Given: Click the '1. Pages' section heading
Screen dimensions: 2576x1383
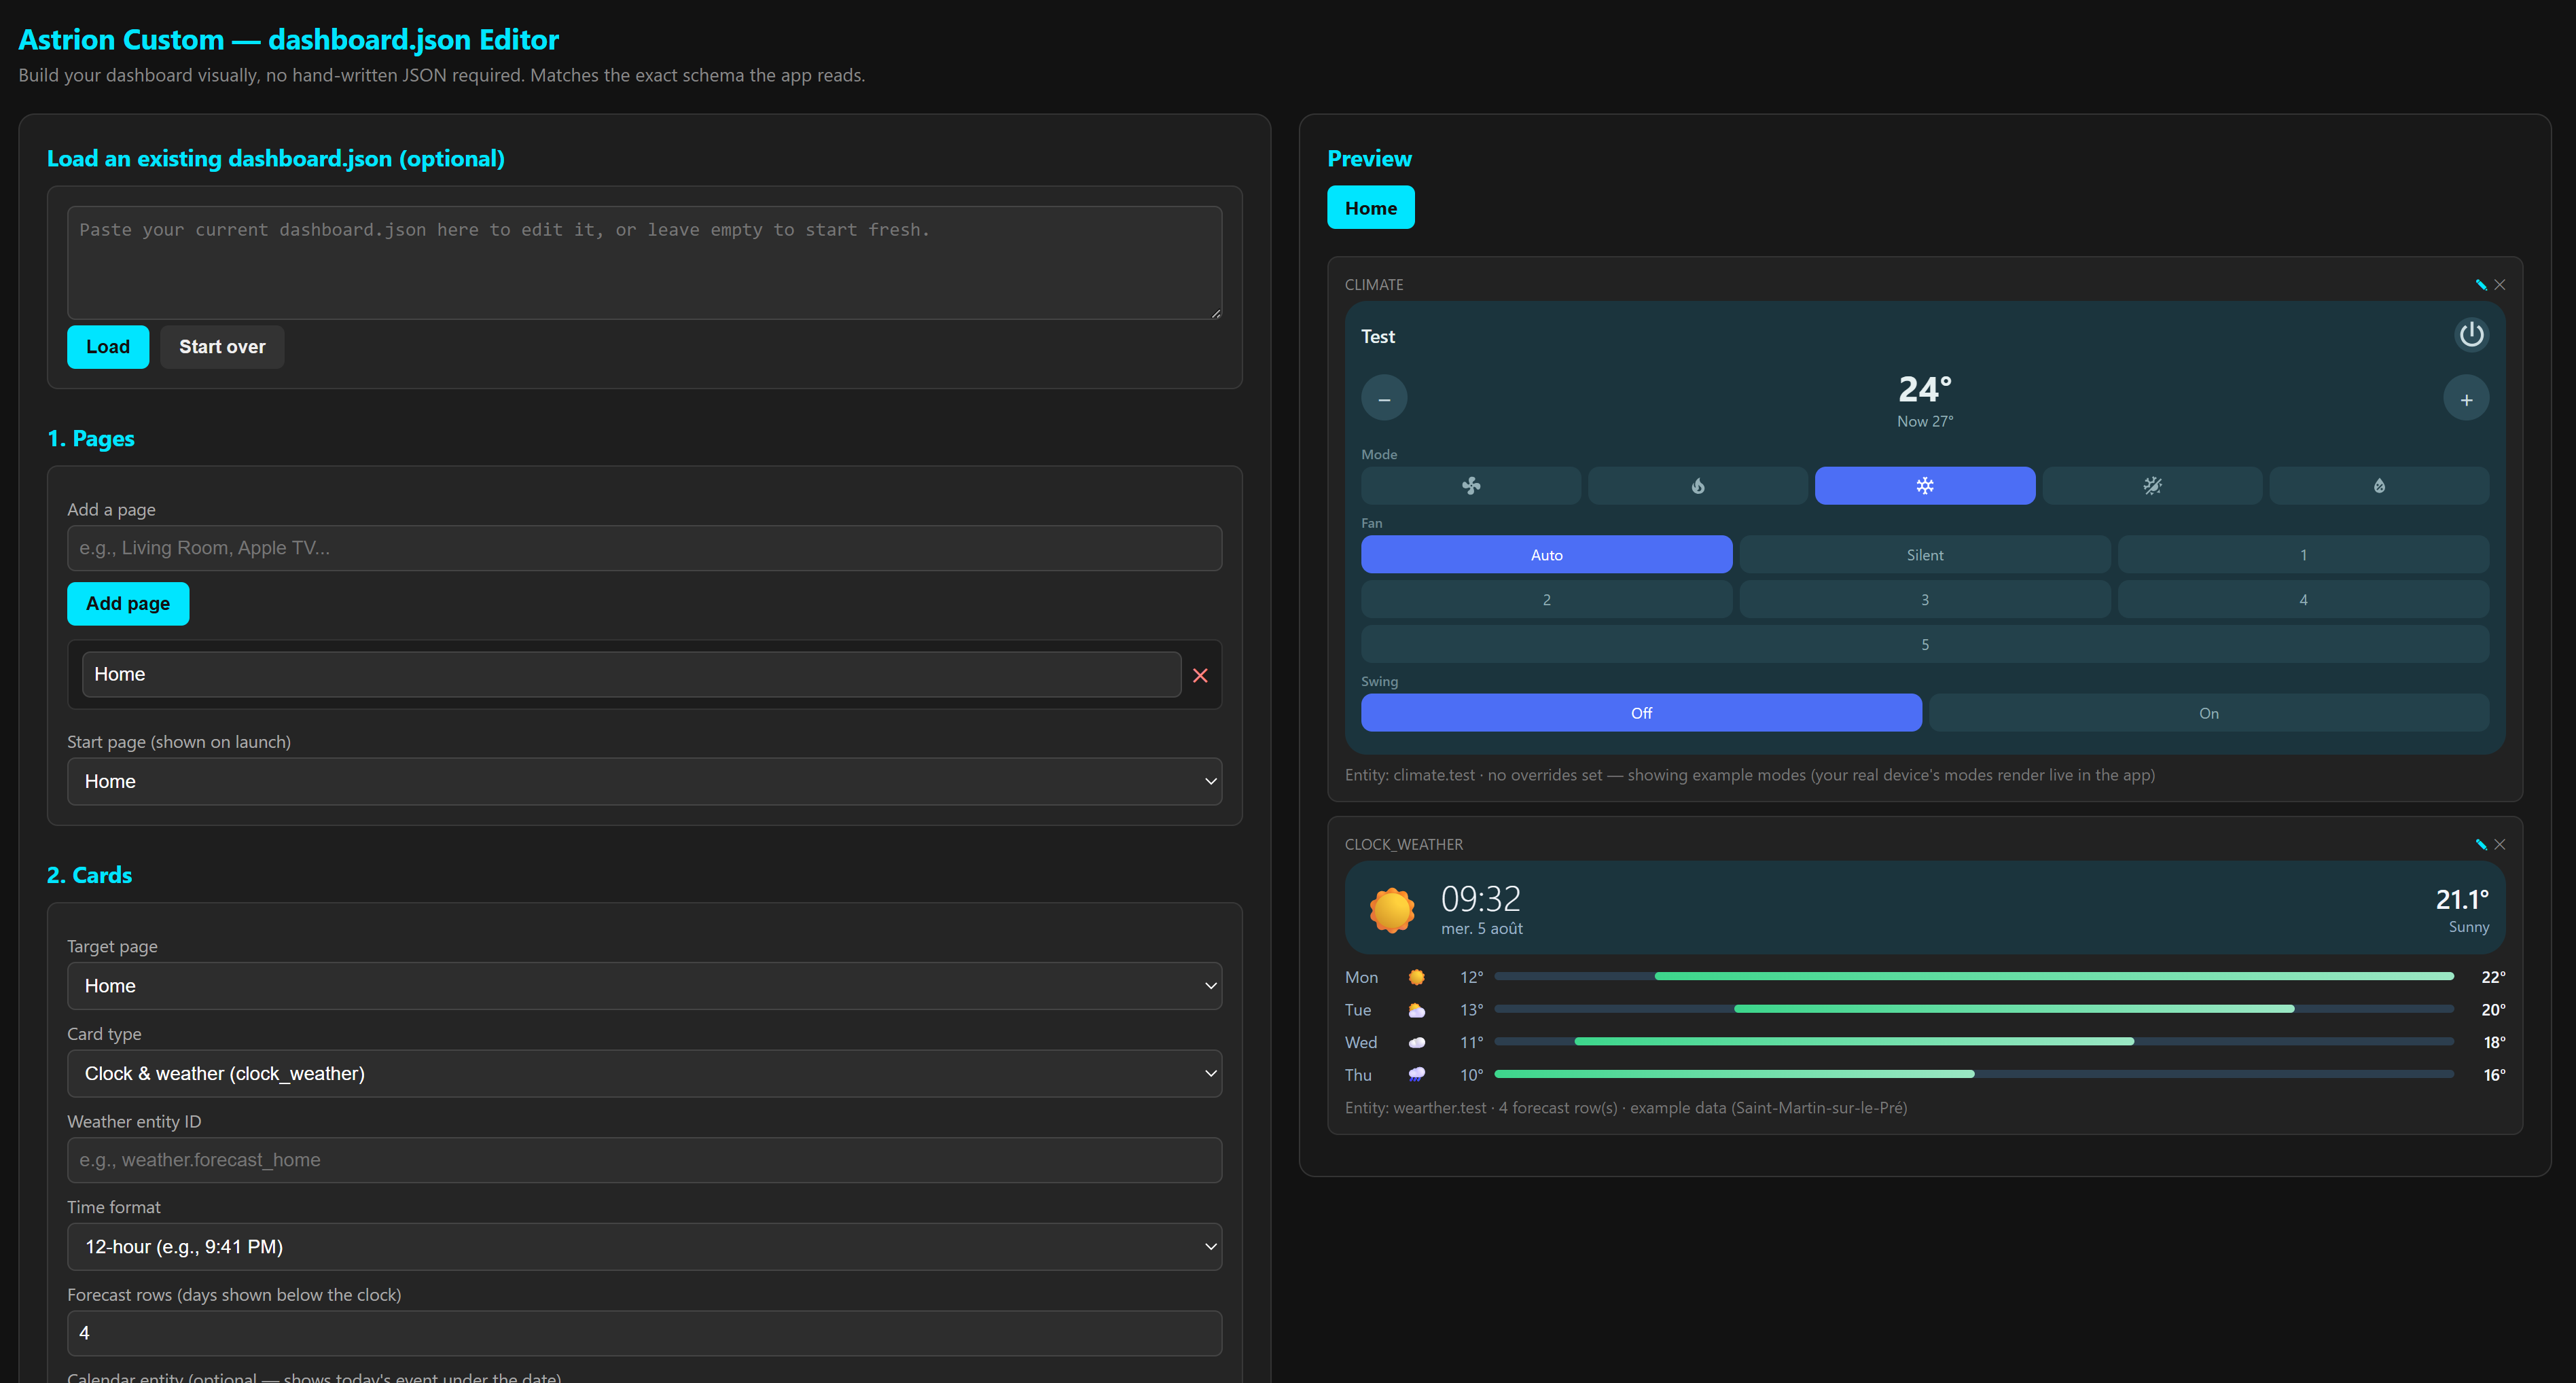Looking at the screenshot, I should point(91,439).
